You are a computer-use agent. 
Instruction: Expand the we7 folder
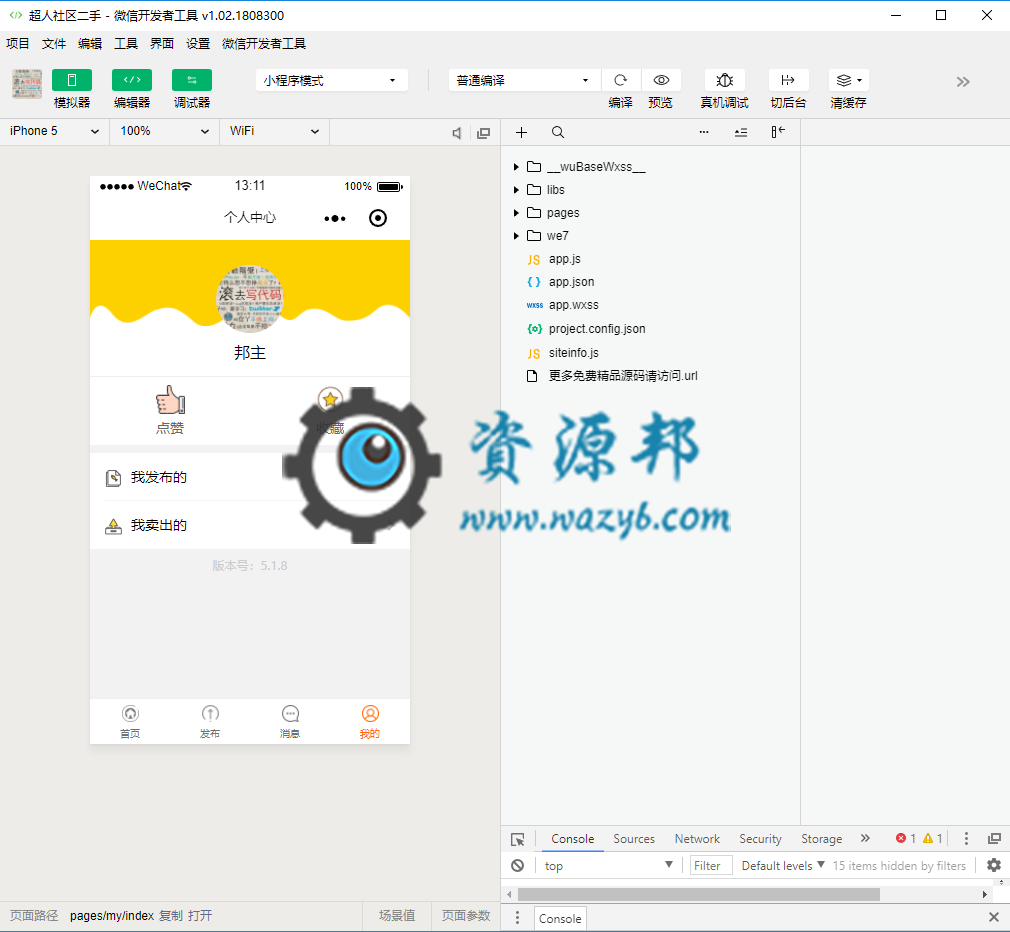[x=516, y=236]
